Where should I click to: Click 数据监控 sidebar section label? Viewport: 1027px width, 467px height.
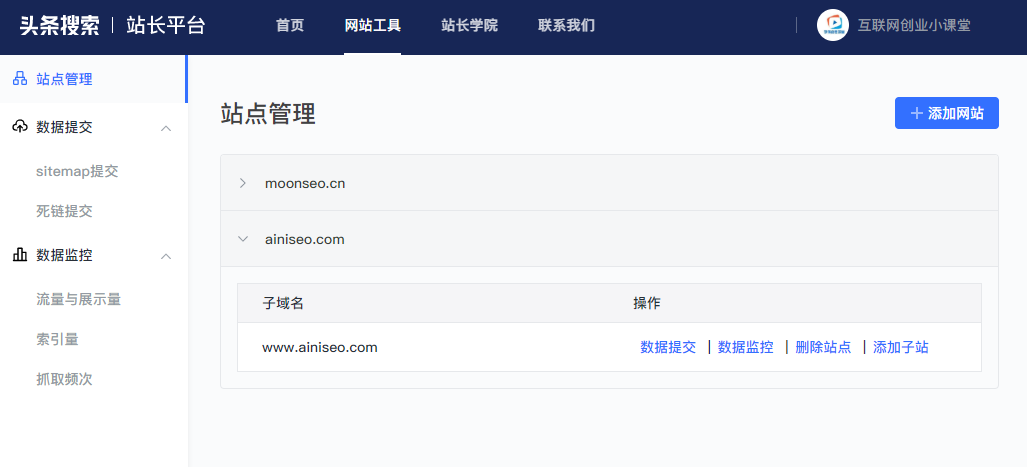(x=64, y=255)
